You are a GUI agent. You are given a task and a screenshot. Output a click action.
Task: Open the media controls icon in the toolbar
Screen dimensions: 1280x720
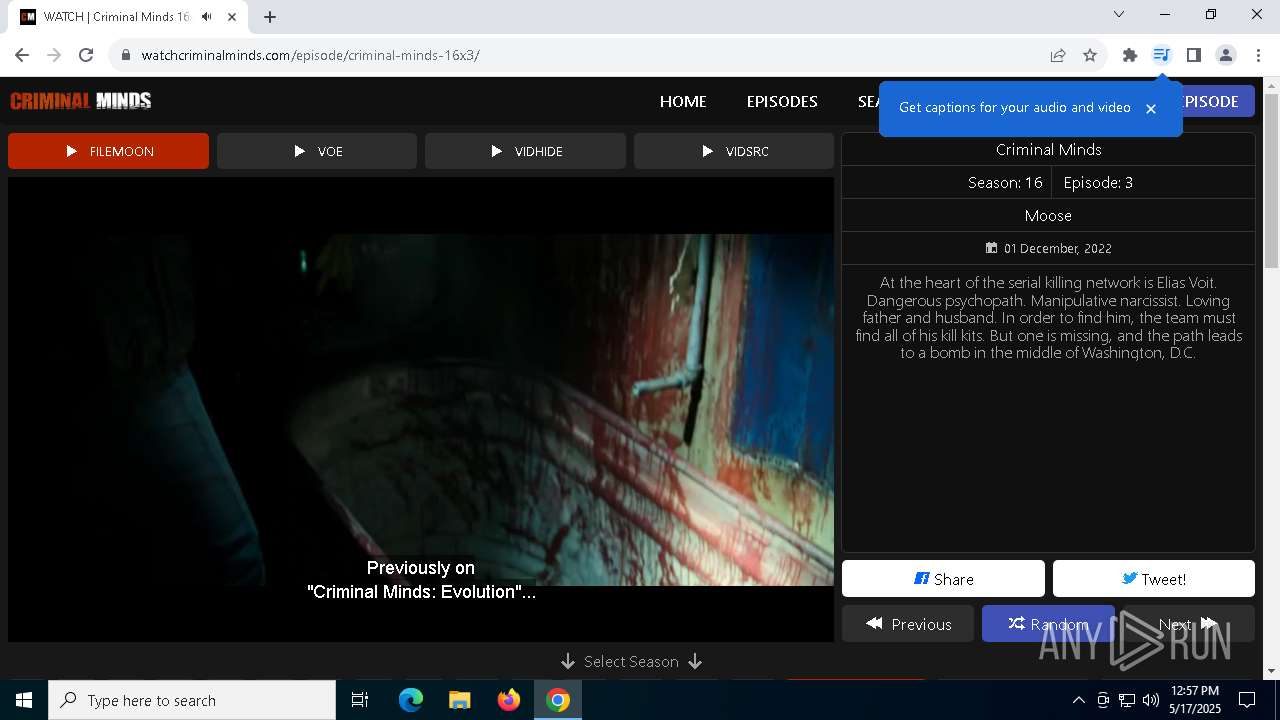(1161, 55)
